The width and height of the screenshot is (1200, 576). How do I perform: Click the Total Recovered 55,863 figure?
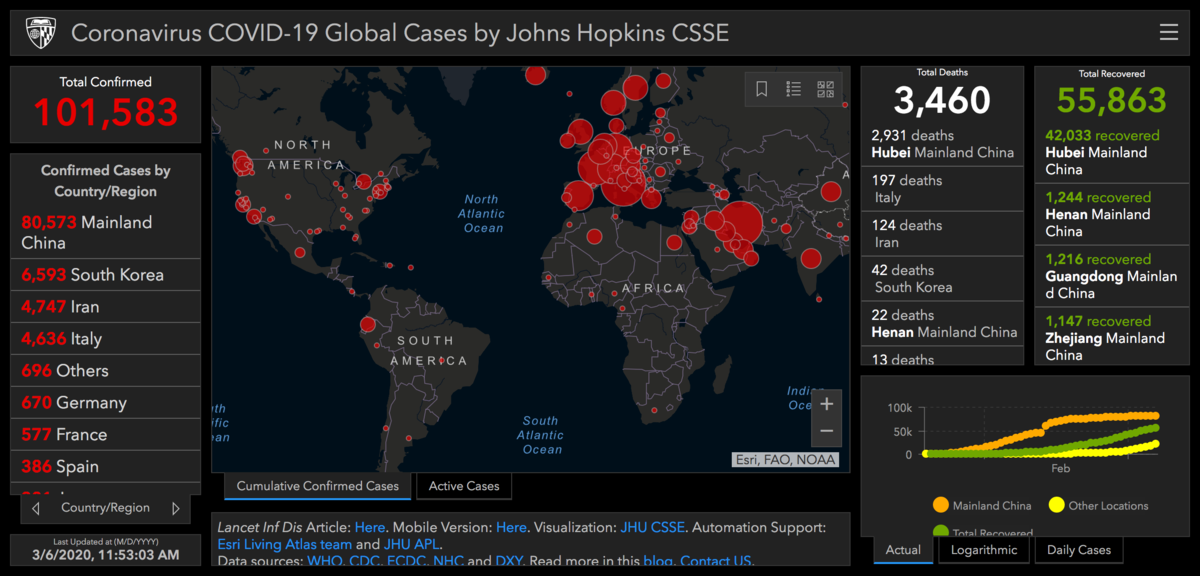coord(1111,100)
